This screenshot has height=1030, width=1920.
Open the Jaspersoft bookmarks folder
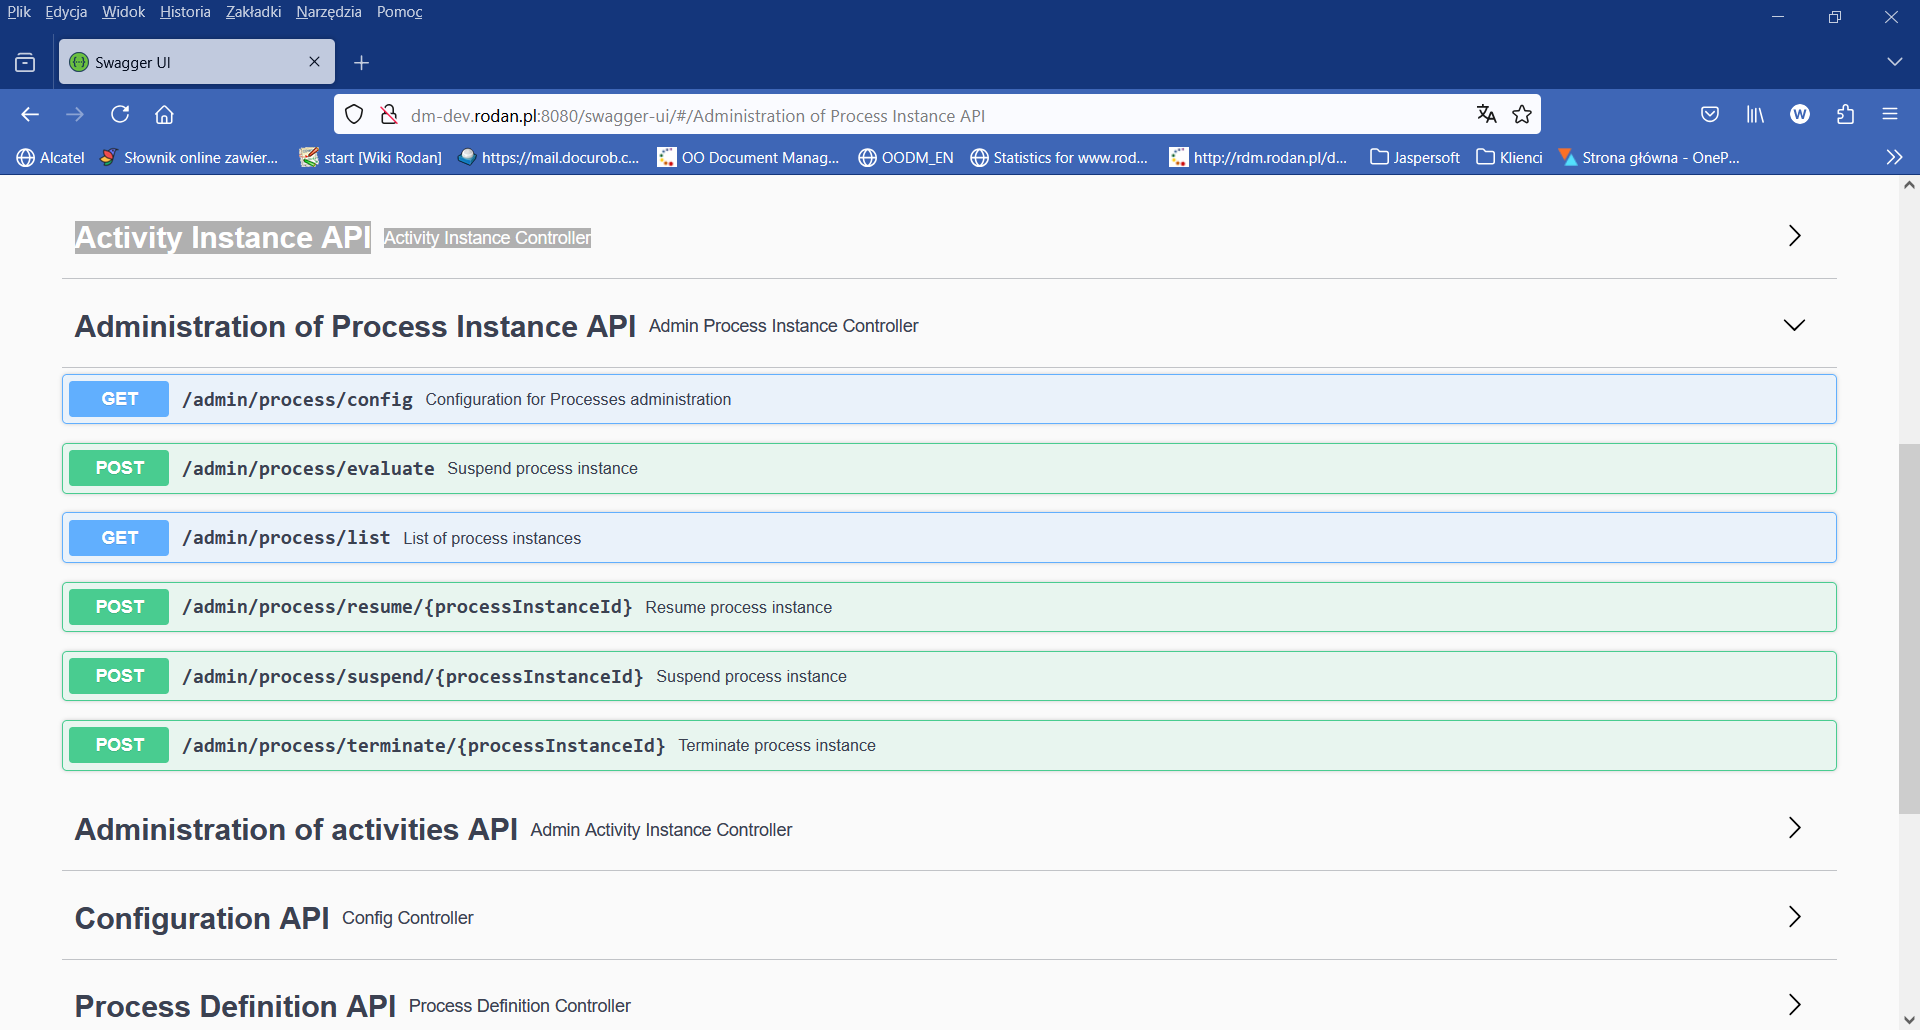pyautogui.click(x=1414, y=157)
